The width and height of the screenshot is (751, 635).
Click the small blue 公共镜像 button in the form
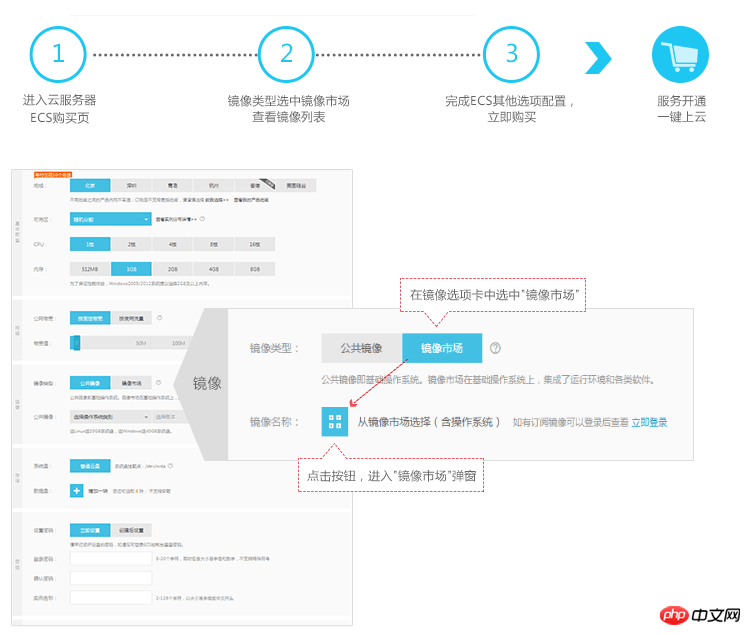click(90, 383)
